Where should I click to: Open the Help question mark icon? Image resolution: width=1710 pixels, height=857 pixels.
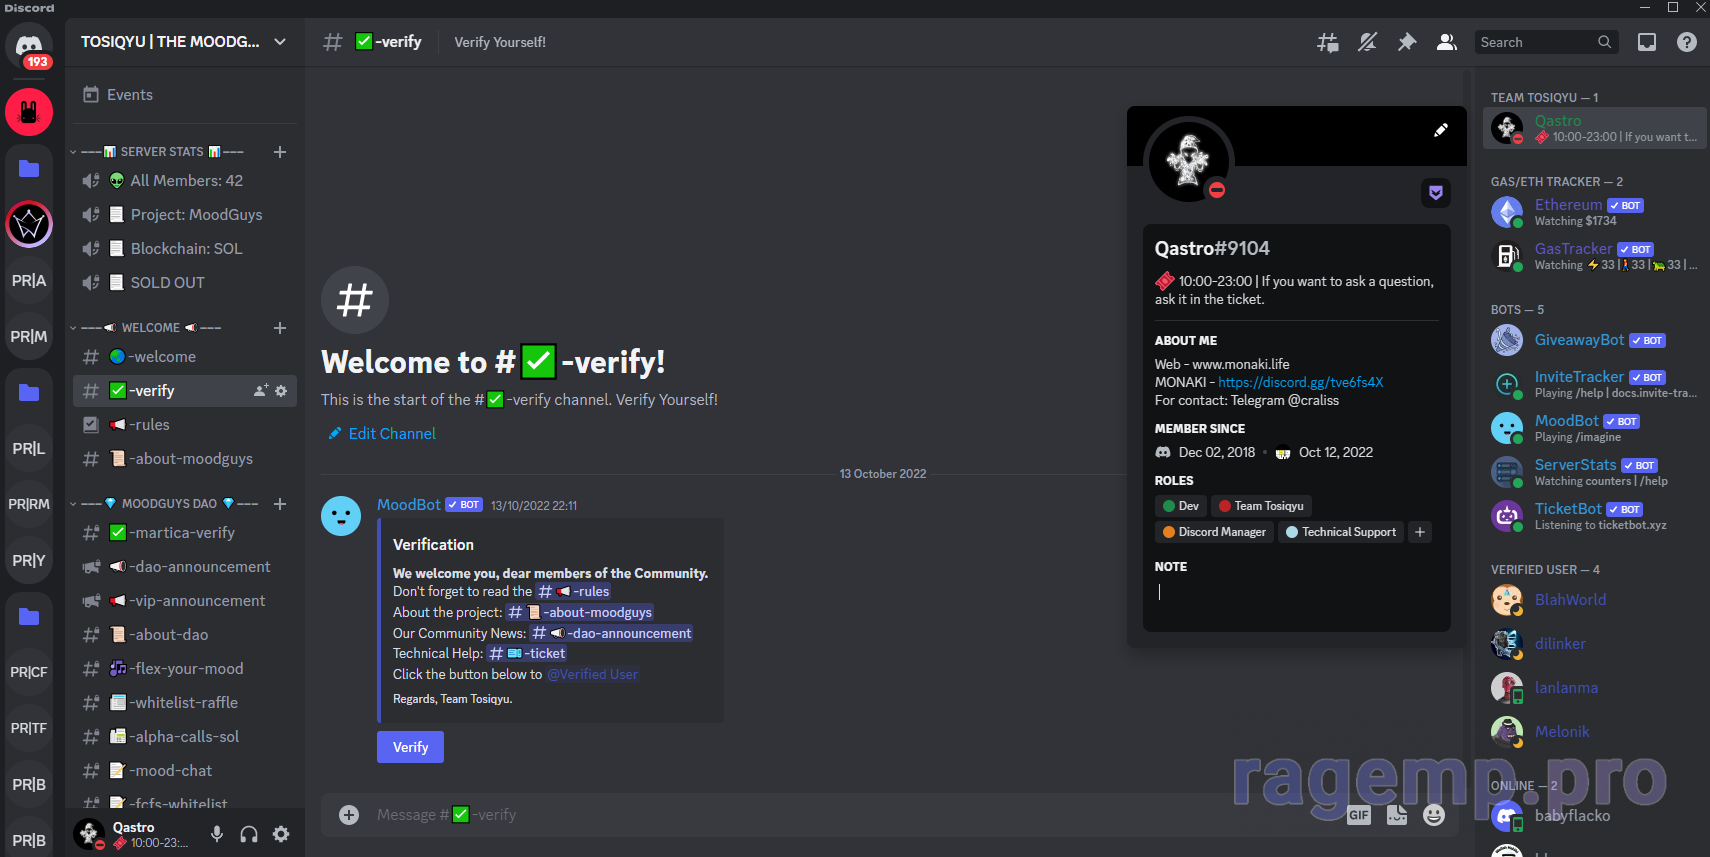click(1687, 42)
